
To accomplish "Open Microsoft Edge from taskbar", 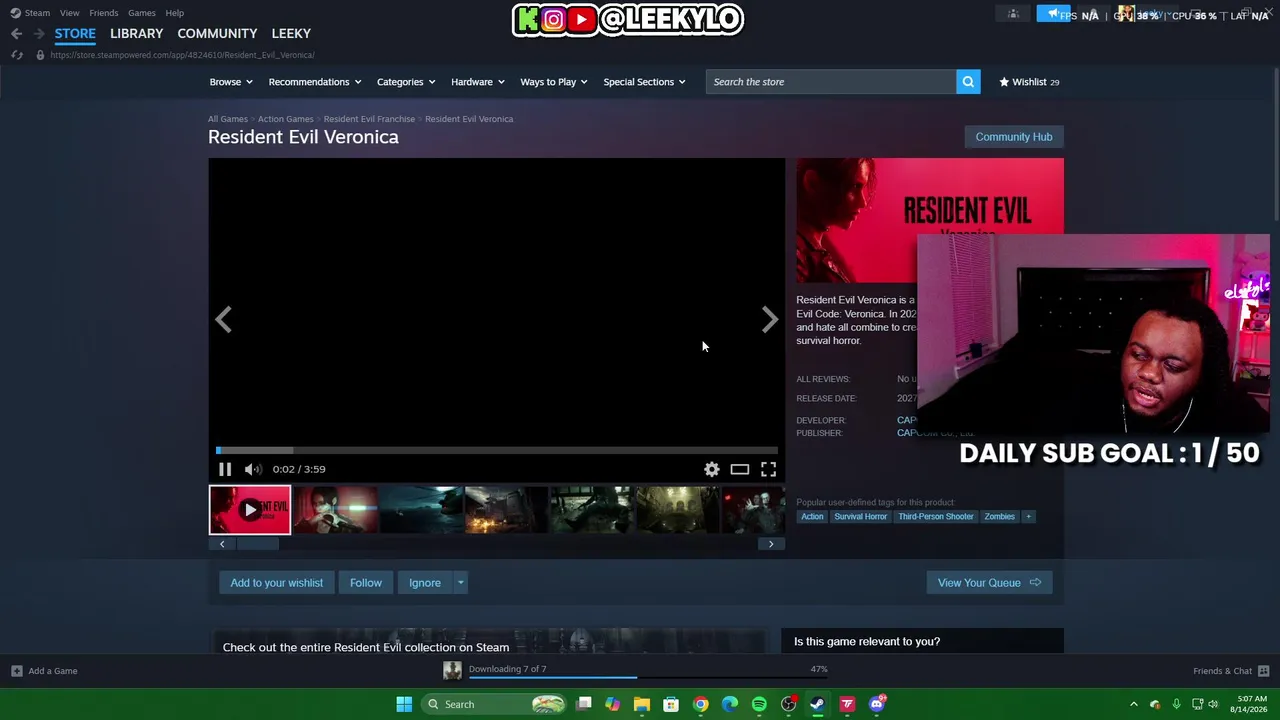I will pos(730,704).
